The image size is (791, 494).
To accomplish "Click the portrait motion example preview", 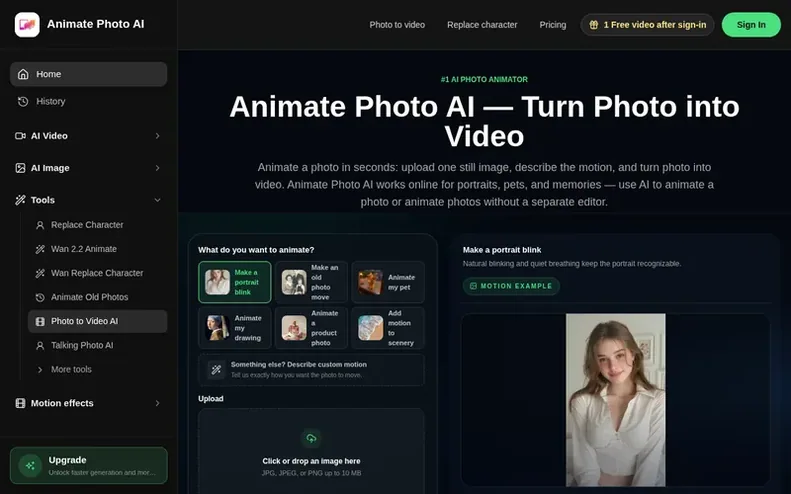I will pos(615,400).
